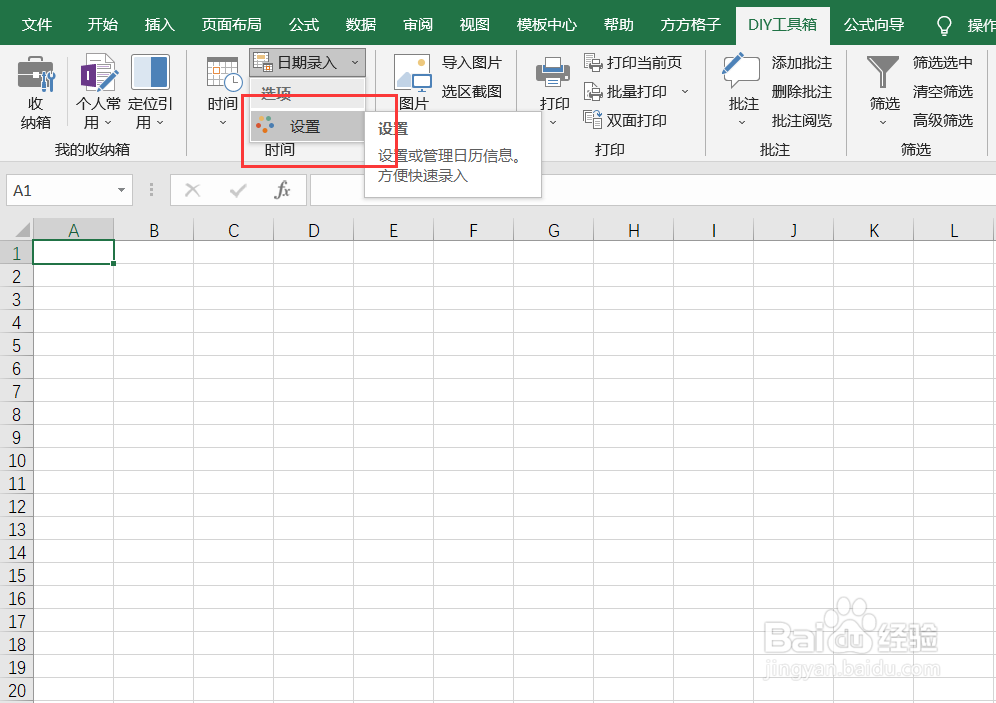Click the 定位引用 locate reference icon
The height and width of the screenshot is (703, 996).
(151, 72)
